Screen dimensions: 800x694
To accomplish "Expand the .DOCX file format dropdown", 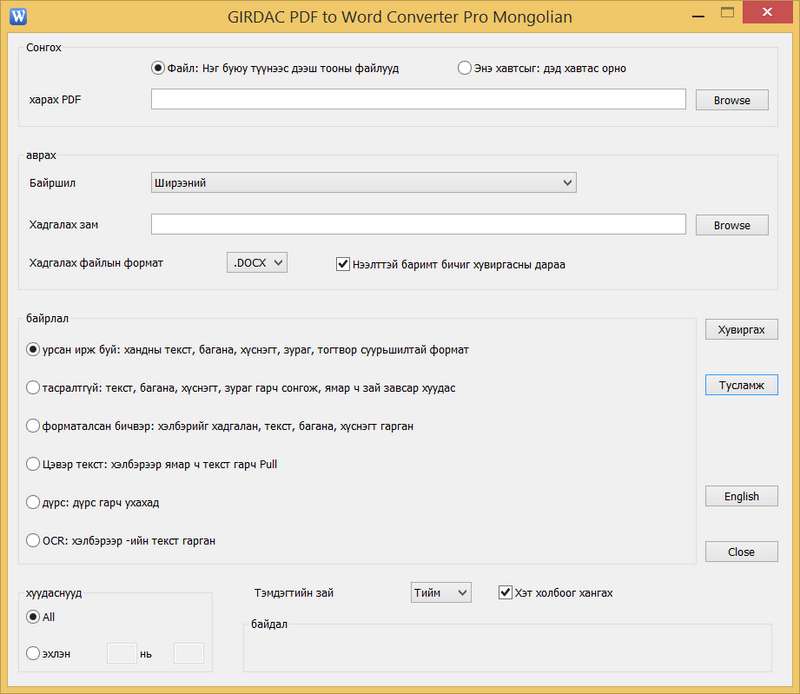I will (257, 263).
